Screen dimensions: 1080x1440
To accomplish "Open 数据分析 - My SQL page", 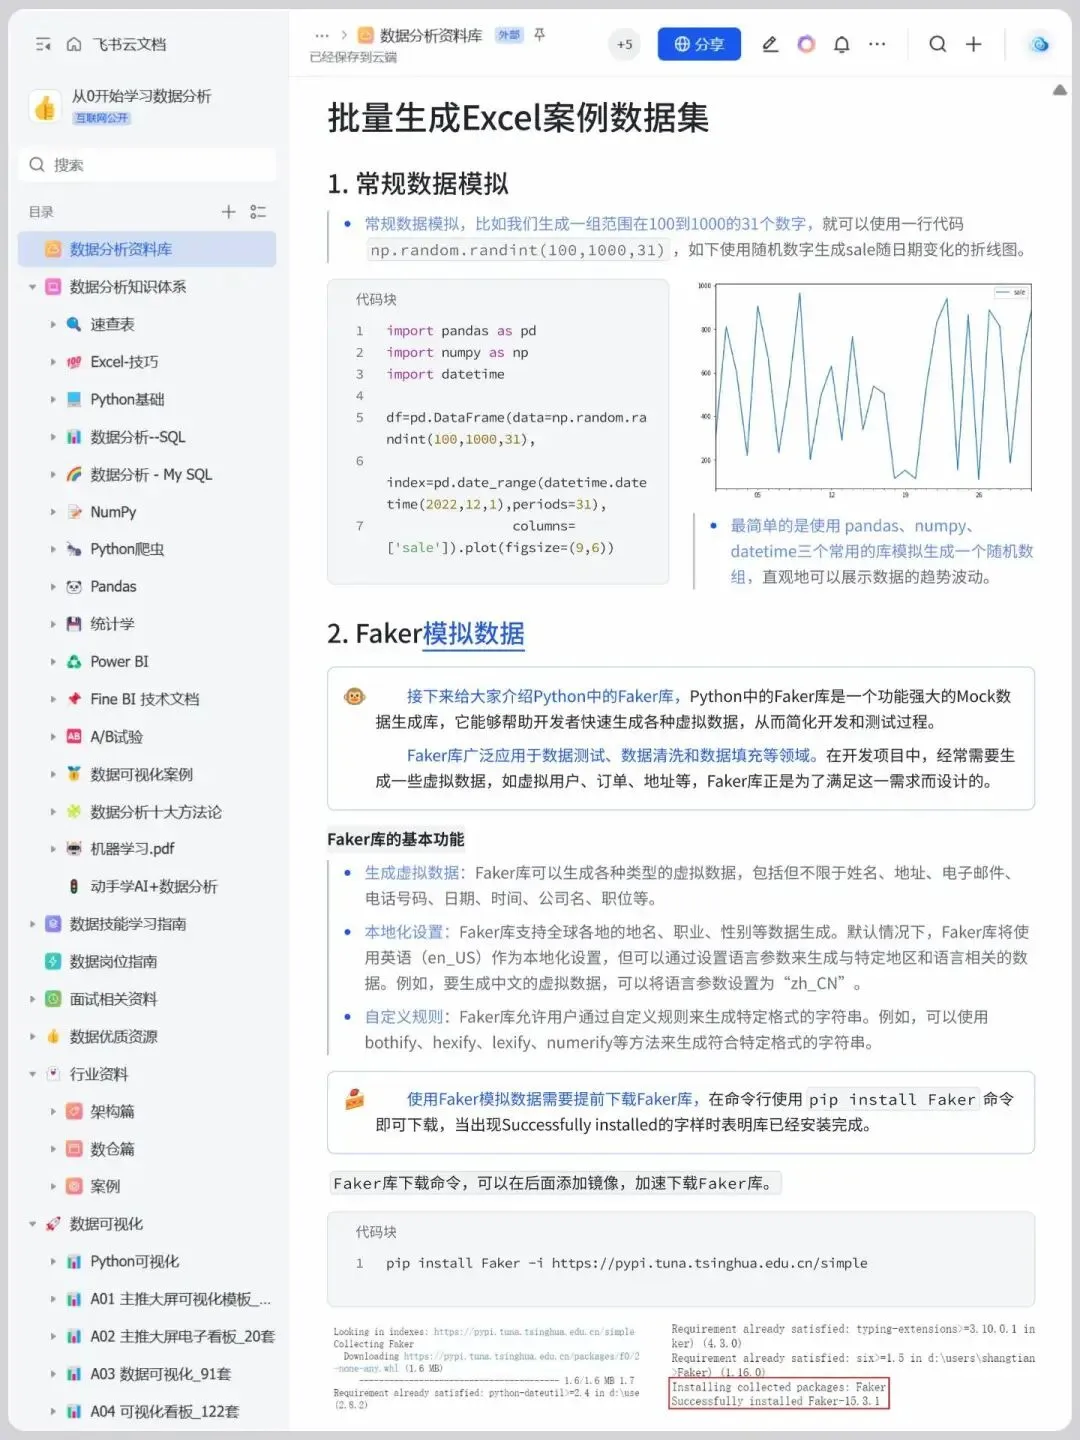I will [151, 474].
